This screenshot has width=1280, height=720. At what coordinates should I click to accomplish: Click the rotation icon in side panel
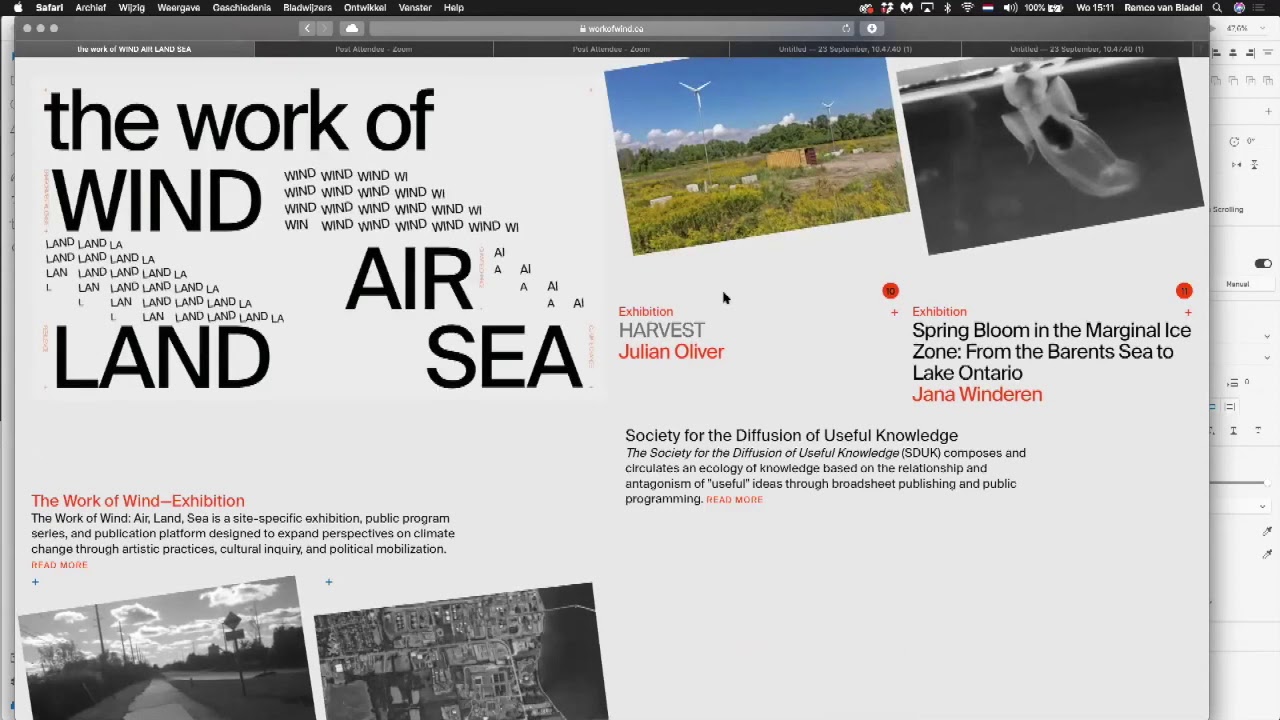(x=1234, y=142)
